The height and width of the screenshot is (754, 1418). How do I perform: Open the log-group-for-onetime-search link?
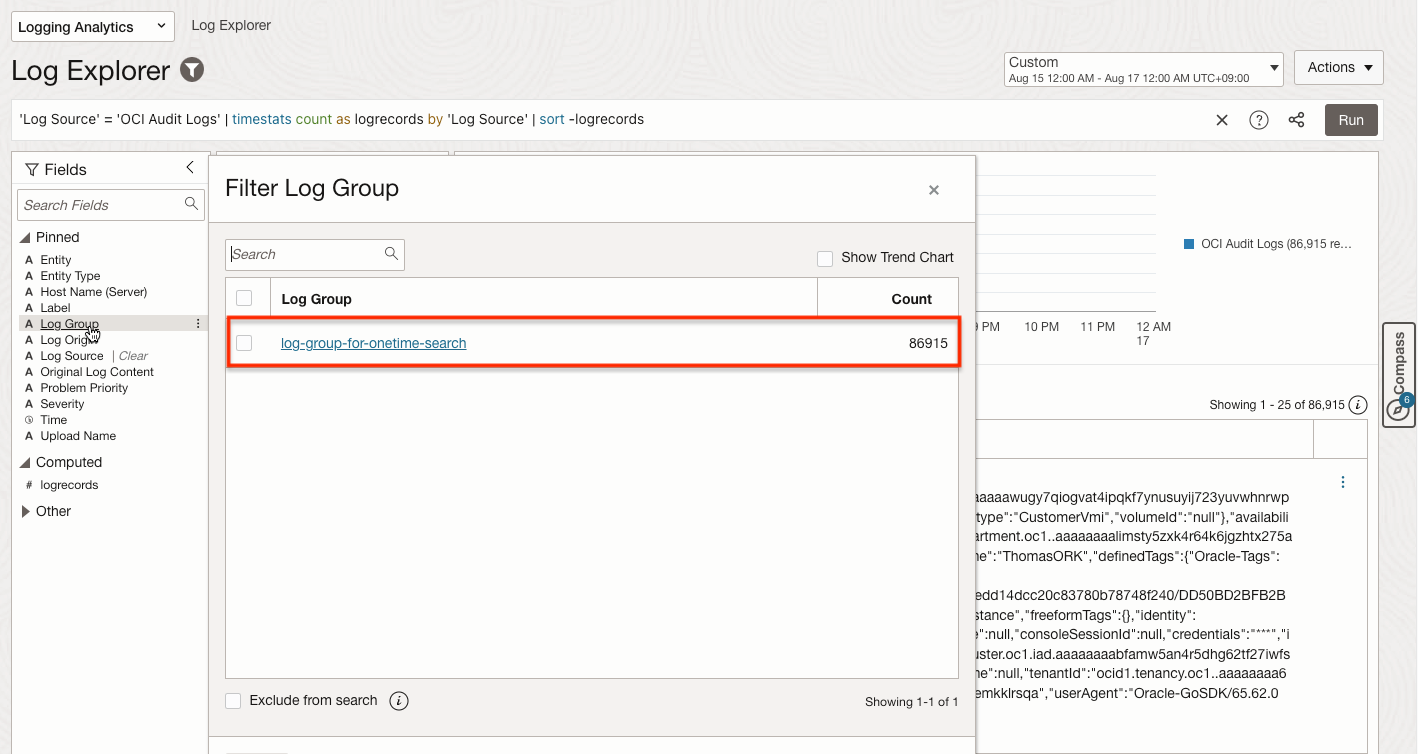pyautogui.click(x=373, y=343)
